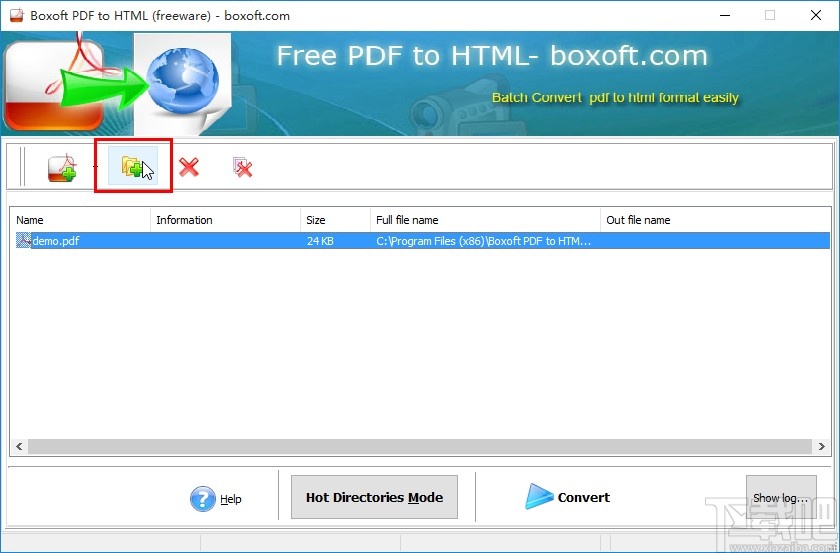Minimize the Boxoft window
The width and height of the screenshot is (840, 553).
coord(724,15)
